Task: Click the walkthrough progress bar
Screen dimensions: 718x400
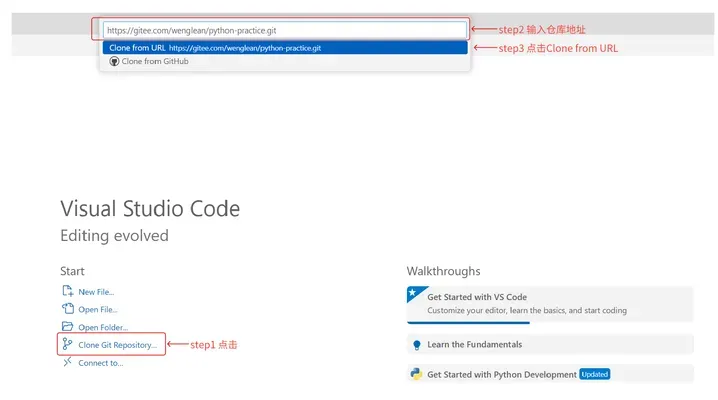Action: click(468, 323)
